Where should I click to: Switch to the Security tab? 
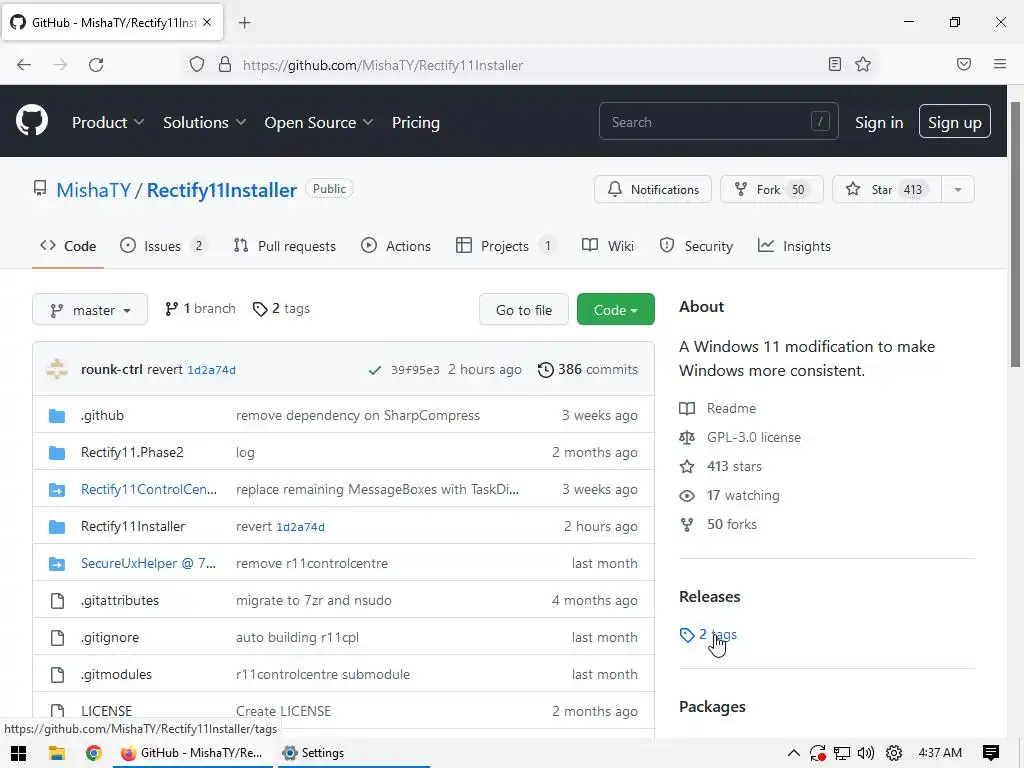[696, 246]
